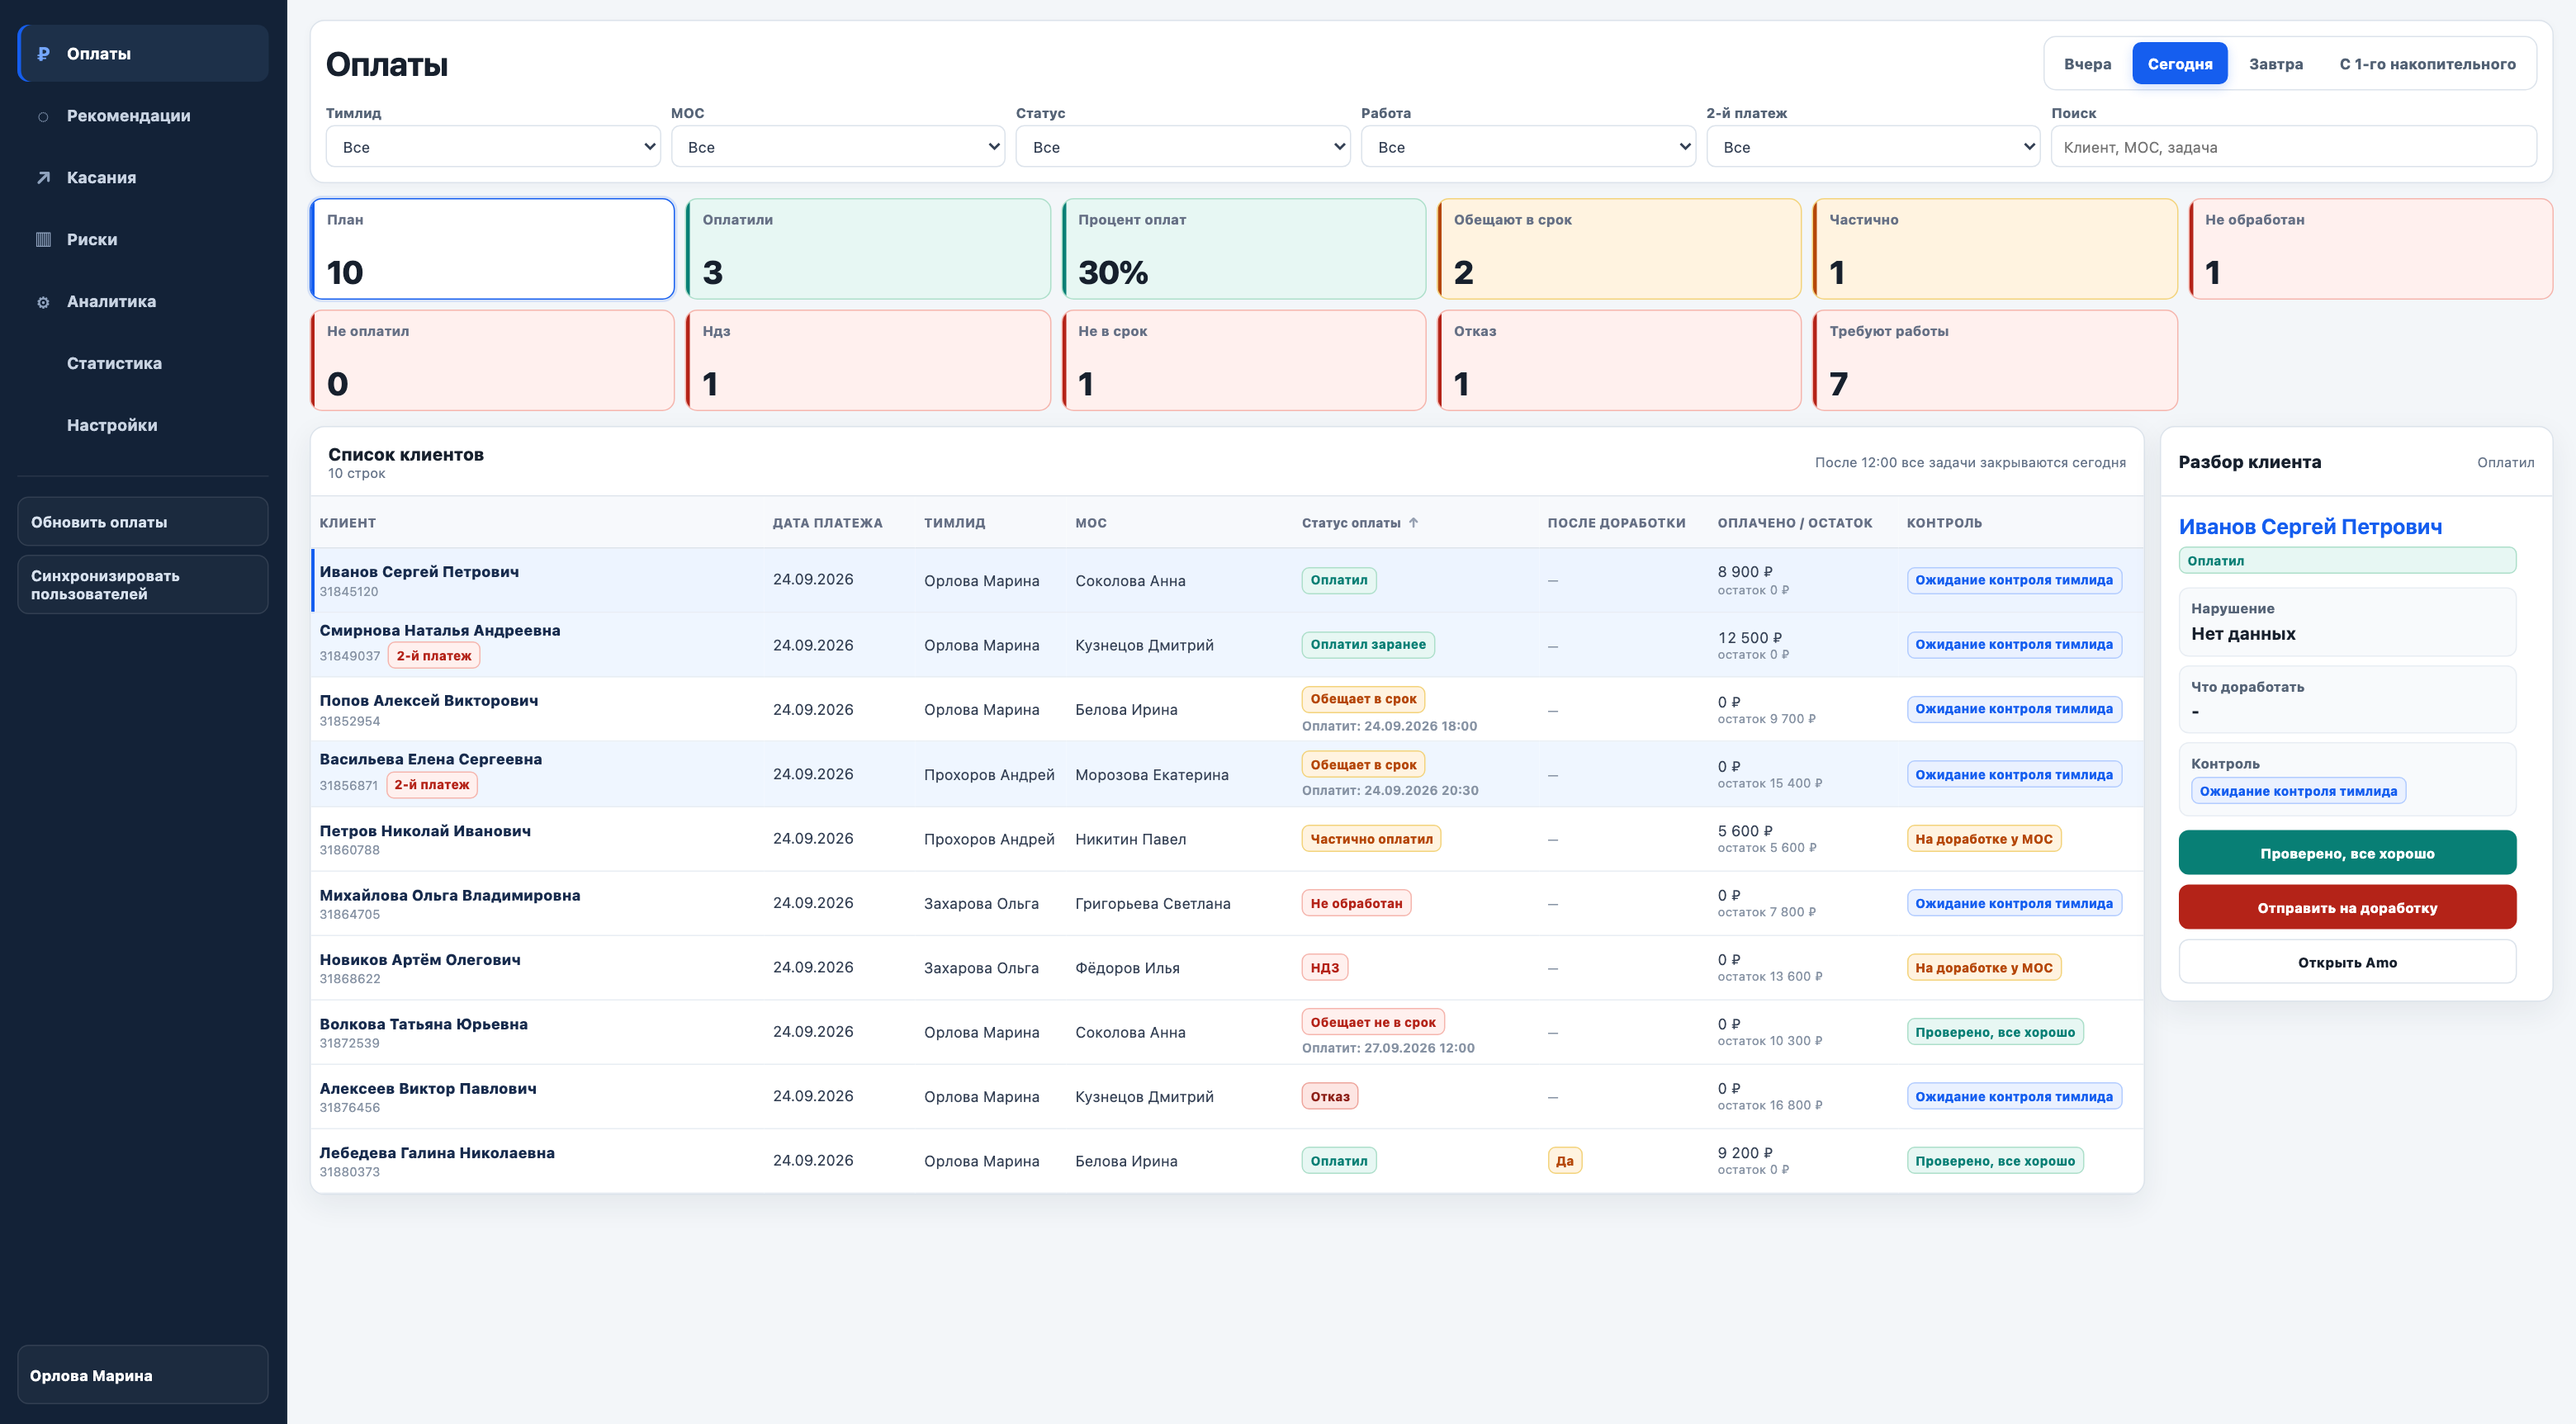Click the ruble icon beside Оплаты
Screen dimensions: 2576x1424
coord(43,54)
